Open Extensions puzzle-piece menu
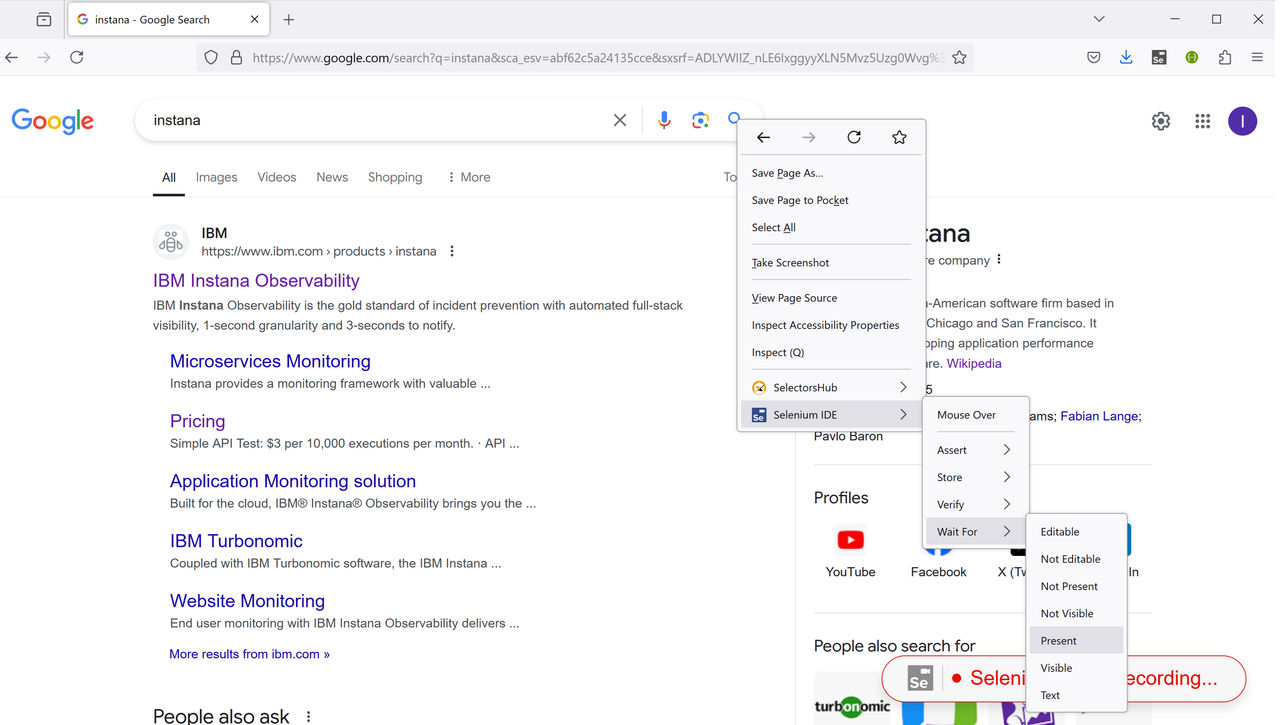1280x725 pixels. 1225,58
